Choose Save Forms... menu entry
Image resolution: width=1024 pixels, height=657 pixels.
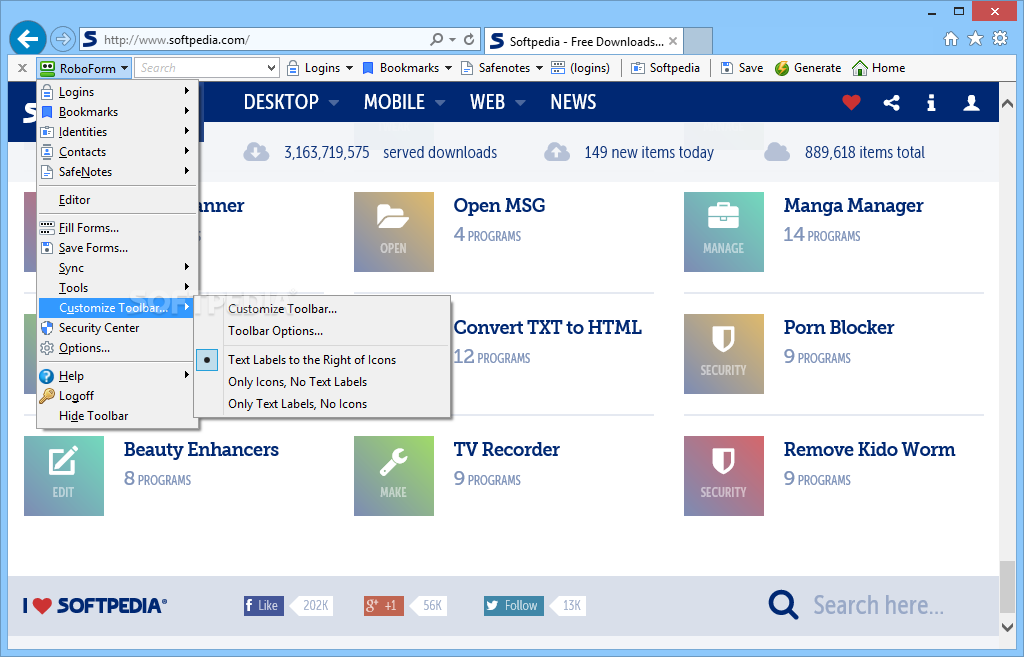tap(116, 248)
